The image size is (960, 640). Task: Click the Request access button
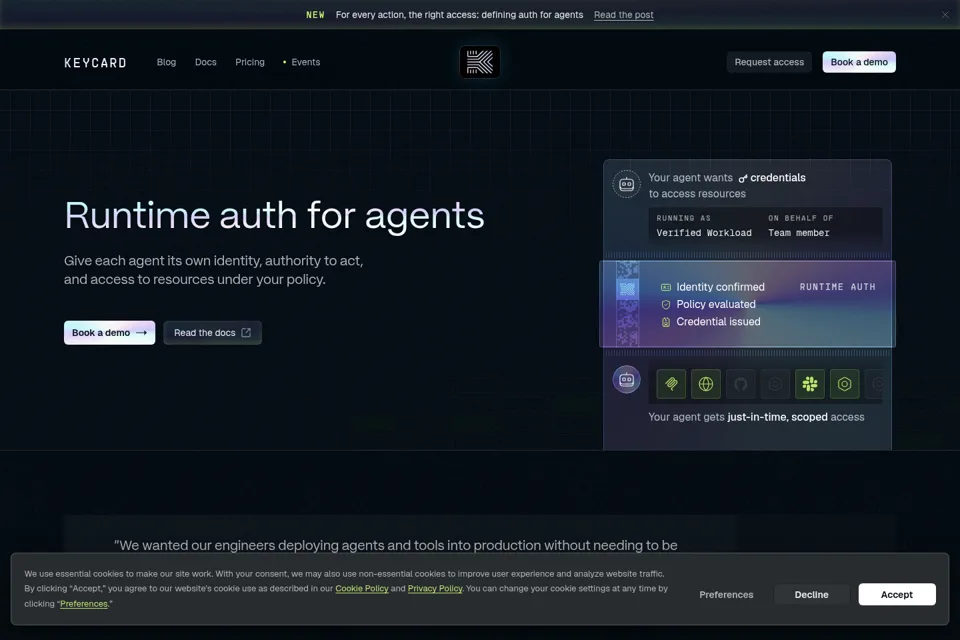769,62
